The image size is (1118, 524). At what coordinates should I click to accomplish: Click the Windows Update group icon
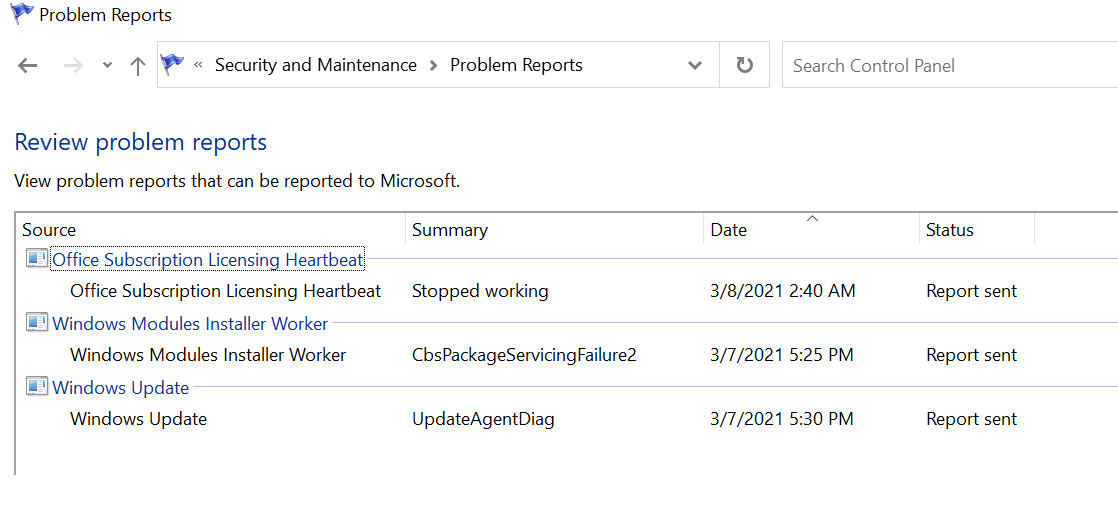tap(37, 387)
